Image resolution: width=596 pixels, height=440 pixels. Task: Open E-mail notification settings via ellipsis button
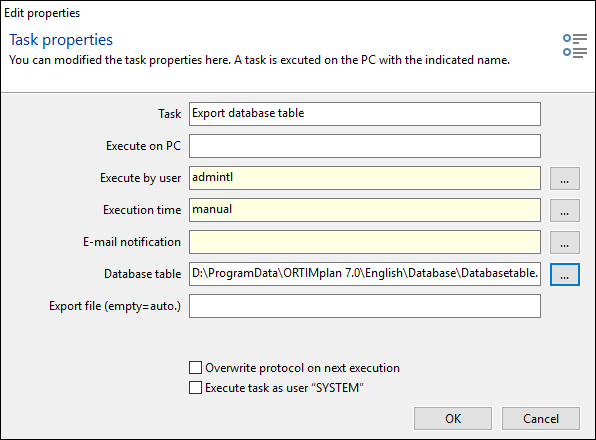click(x=564, y=242)
